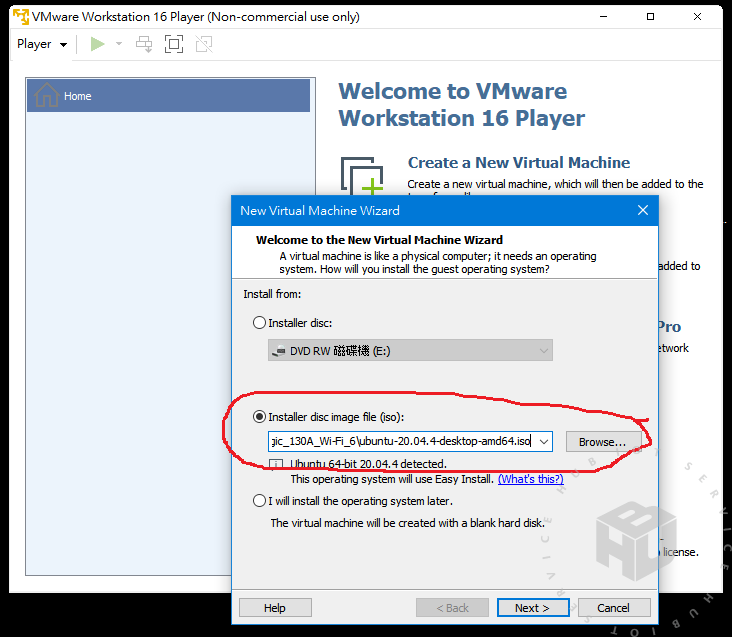Select the Installer disc radio button
Viewport: 732px width, 637px height.
[259, 322]
